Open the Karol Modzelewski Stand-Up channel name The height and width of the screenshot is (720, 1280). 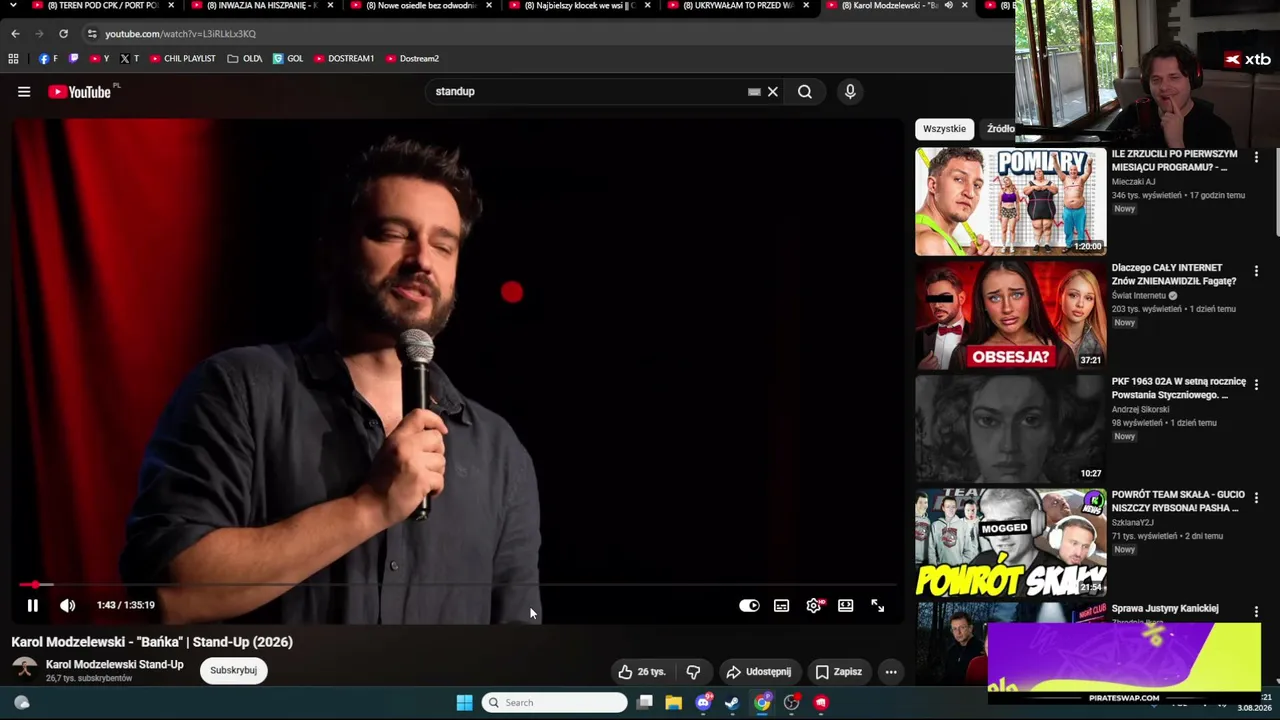(x=115, y=664)
